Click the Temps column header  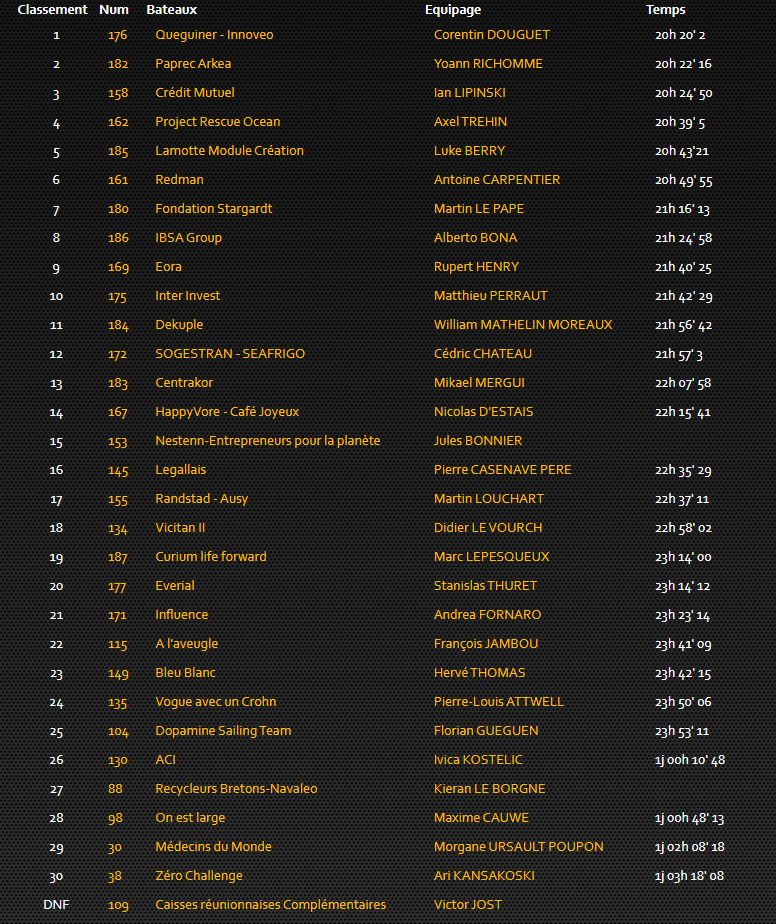[665, 10]
